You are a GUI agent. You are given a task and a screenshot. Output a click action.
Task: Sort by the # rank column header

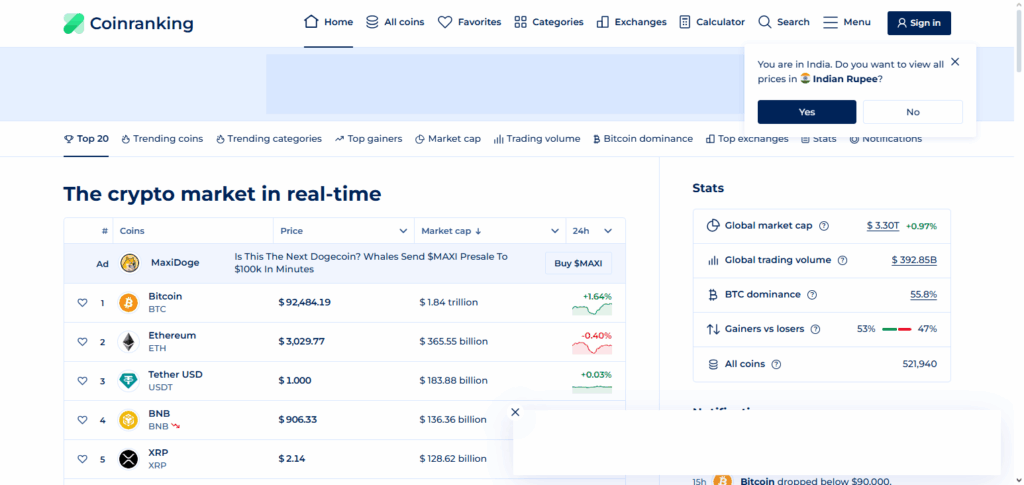point(104,231)
